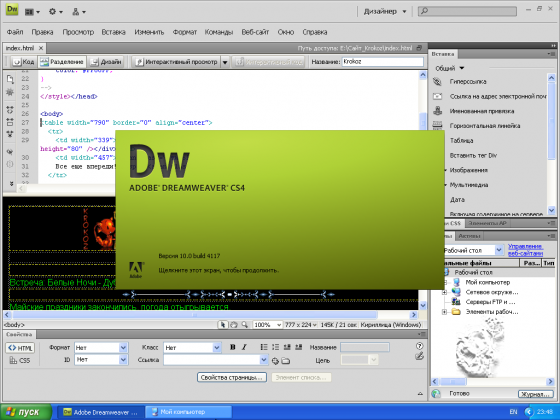Select the Zoom magnifier tool in status bar
Screen dimensions: 560x420
click(245, 325)
